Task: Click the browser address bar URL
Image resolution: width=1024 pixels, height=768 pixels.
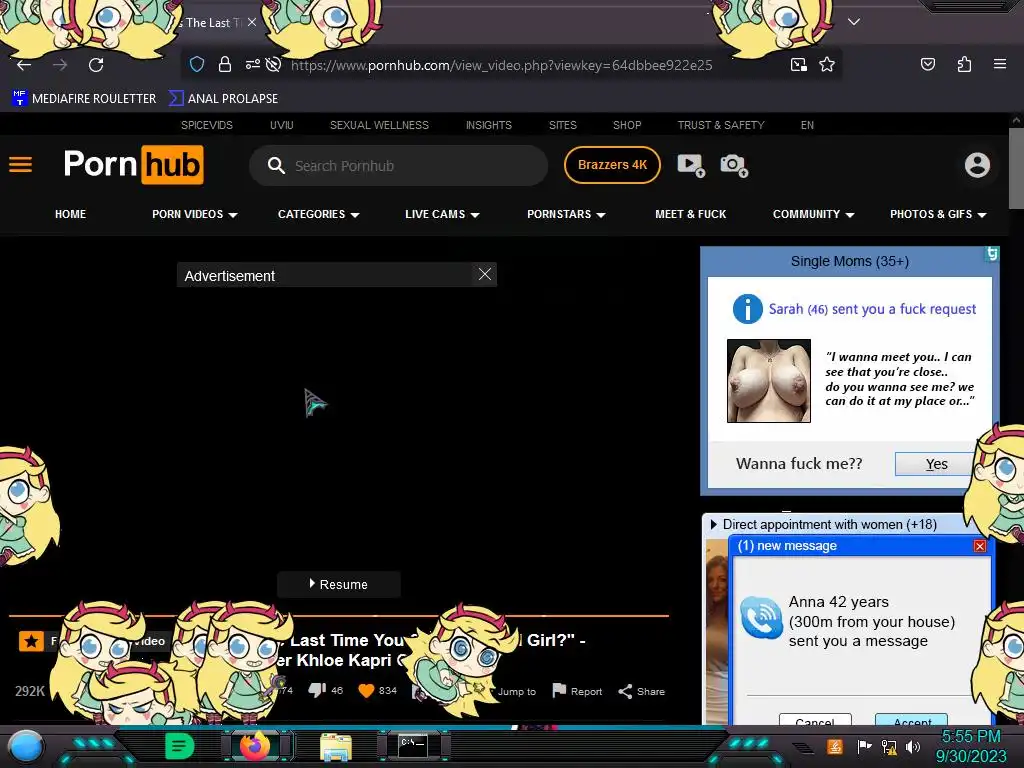Action: [x=502, y=65]
